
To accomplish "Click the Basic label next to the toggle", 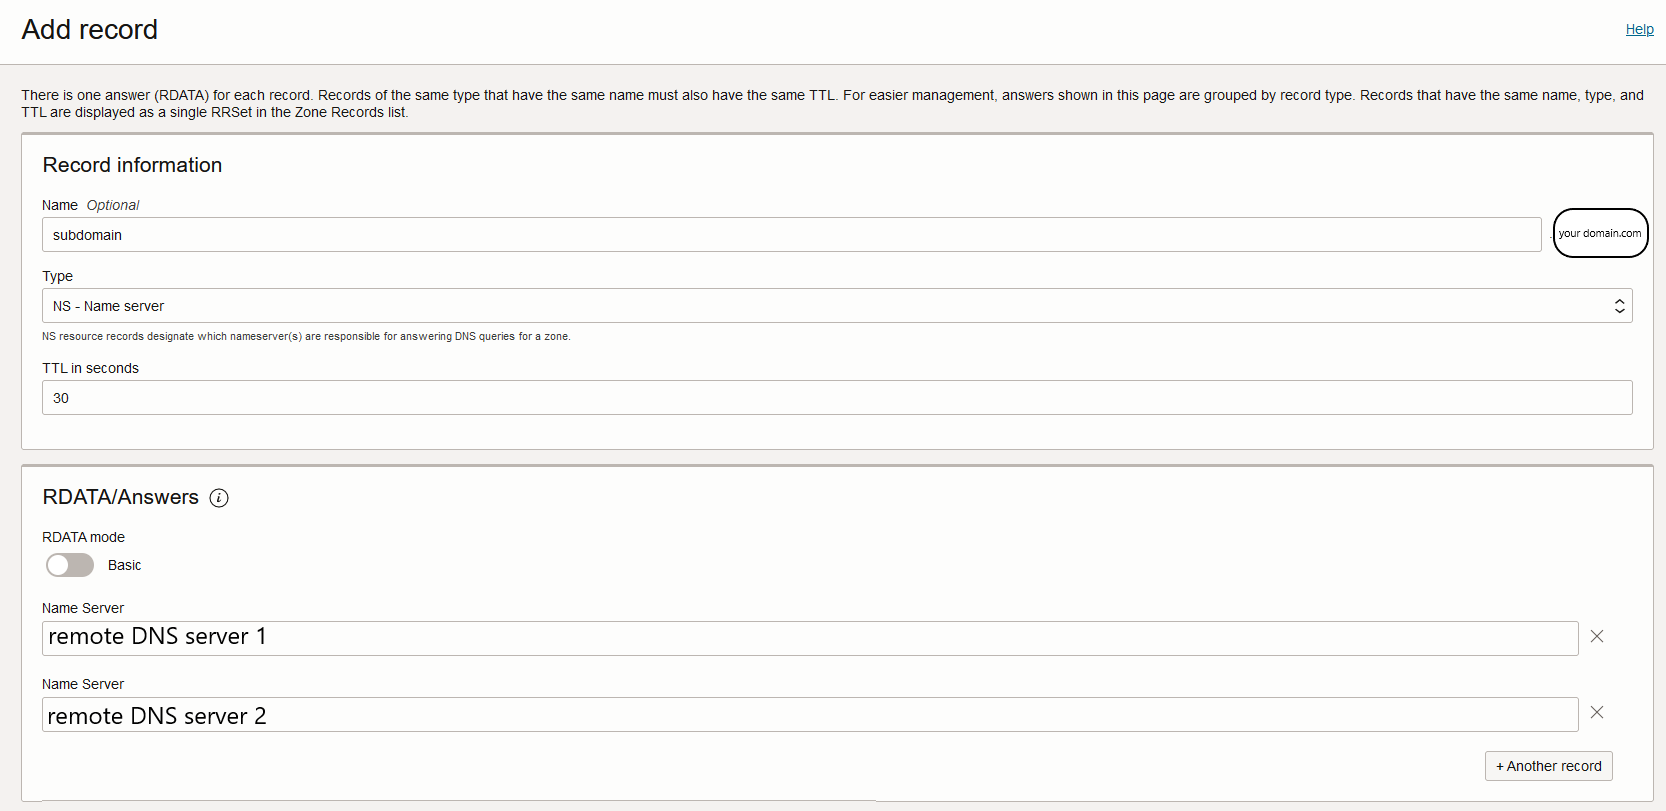I will pos(125,565).
